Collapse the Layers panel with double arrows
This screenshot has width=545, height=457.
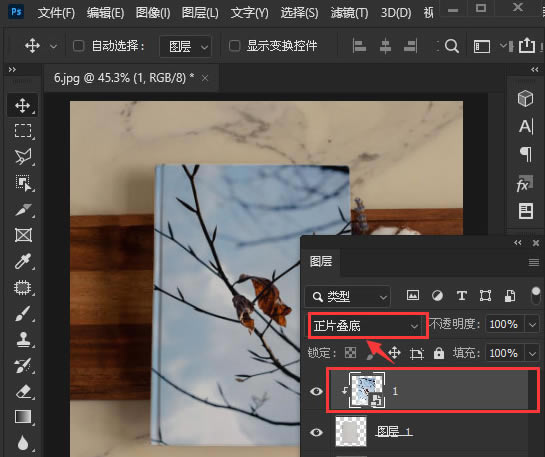pyautogui.click(x=517, y=243)
